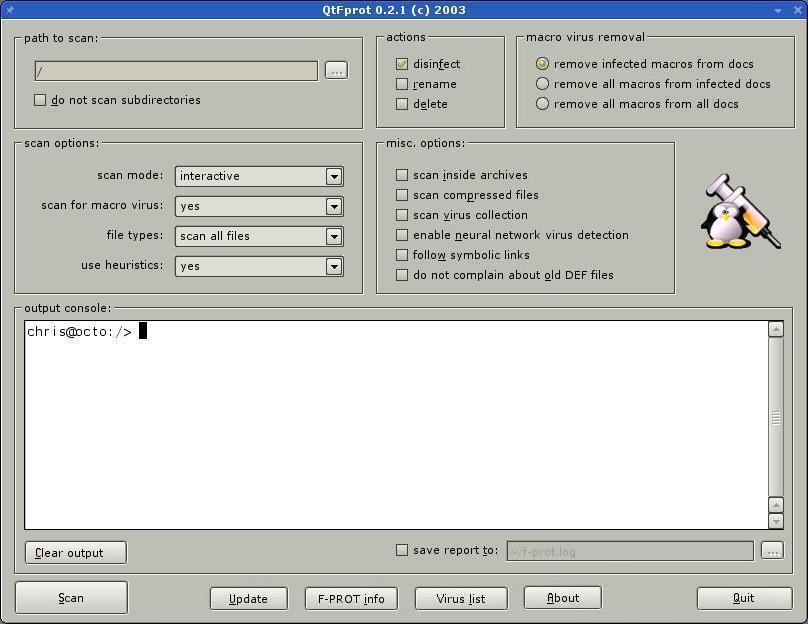Screen dimensions: 808x624
Task: Focus the path to scan field
Action: coord(176,71)
